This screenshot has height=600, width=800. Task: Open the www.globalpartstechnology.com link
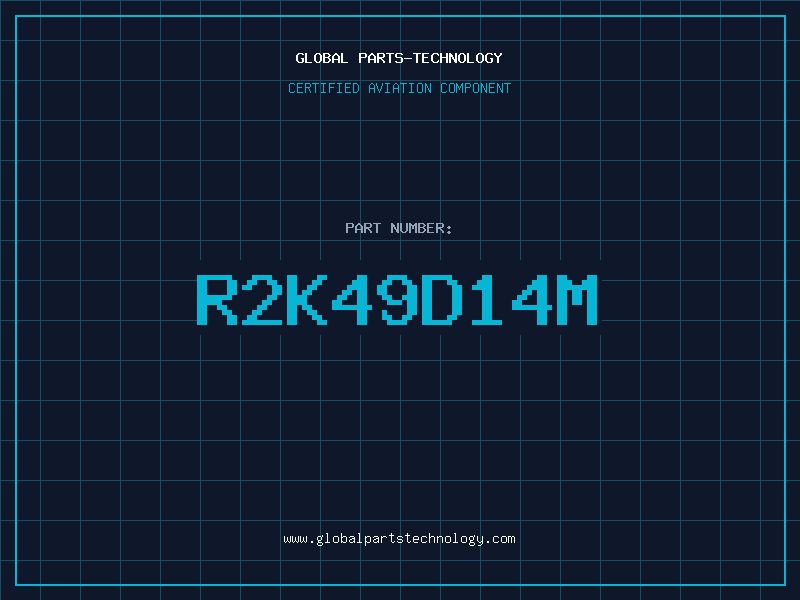(399, 539)
